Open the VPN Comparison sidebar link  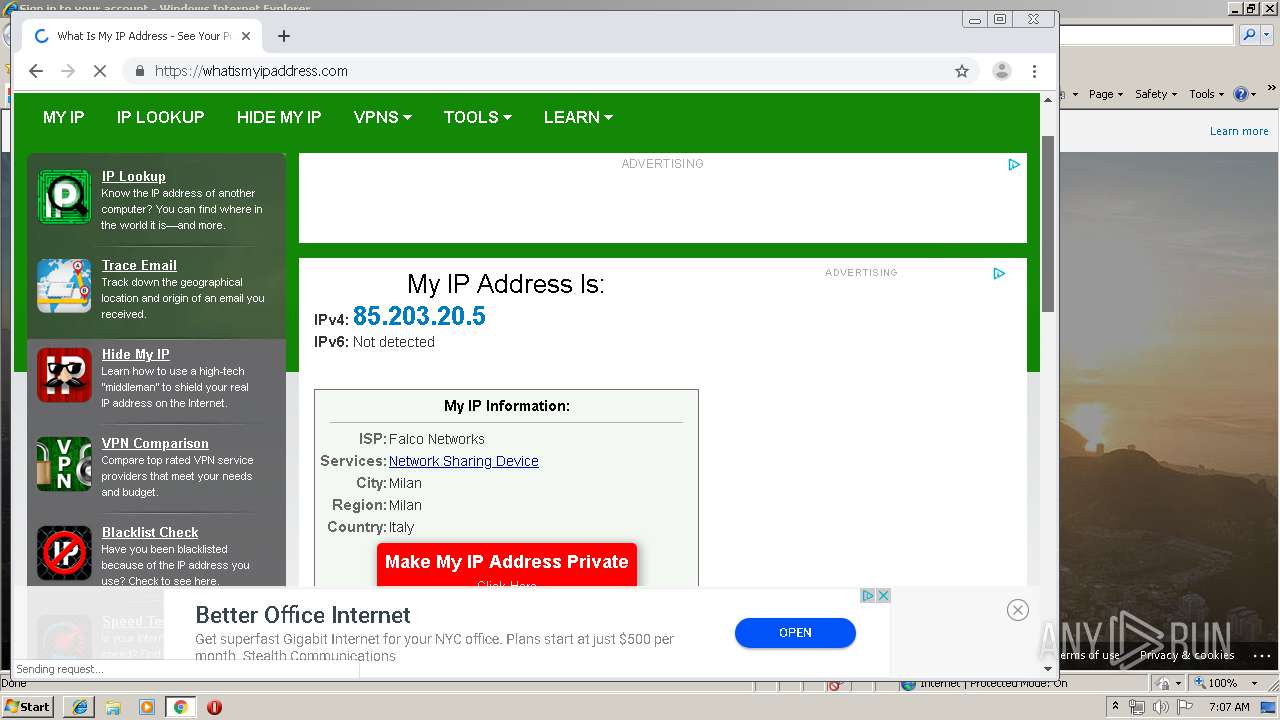pos(155,443)
